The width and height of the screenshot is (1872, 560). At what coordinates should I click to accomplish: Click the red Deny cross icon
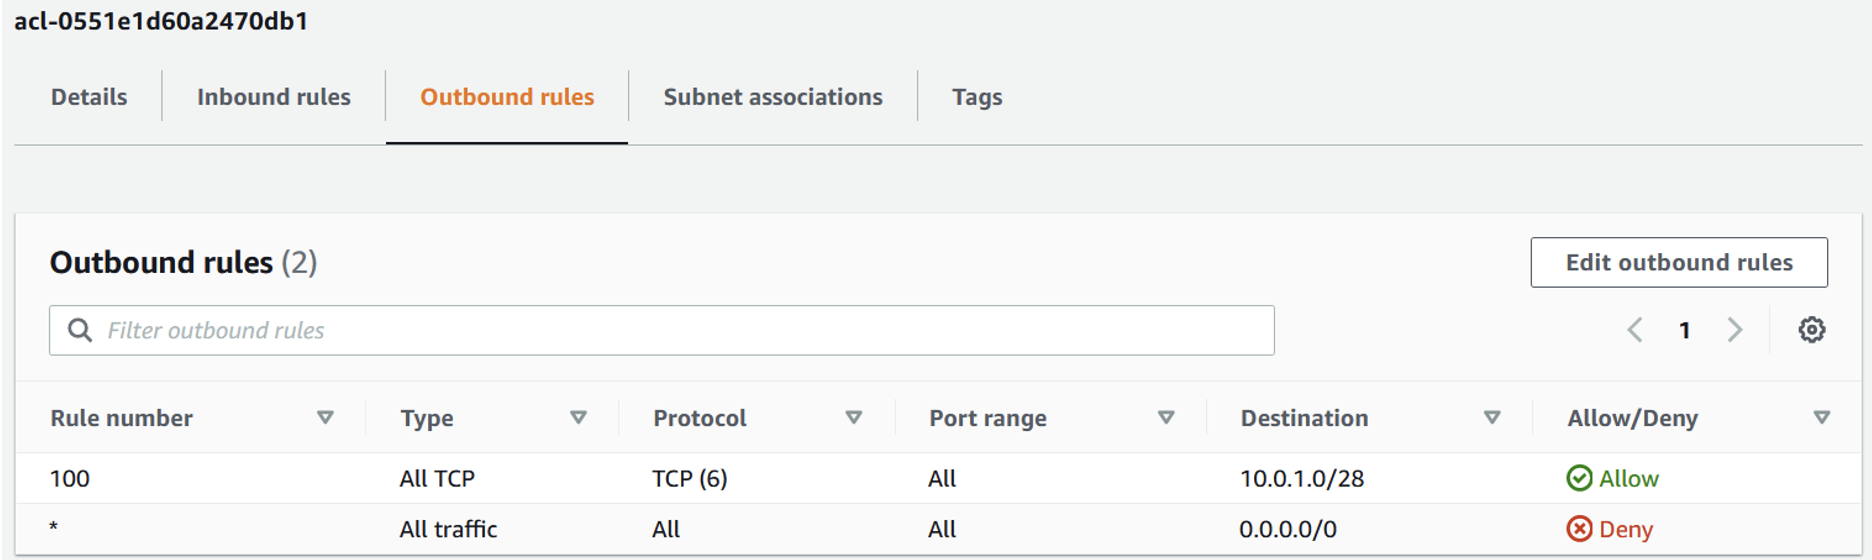pos(1579,528)
